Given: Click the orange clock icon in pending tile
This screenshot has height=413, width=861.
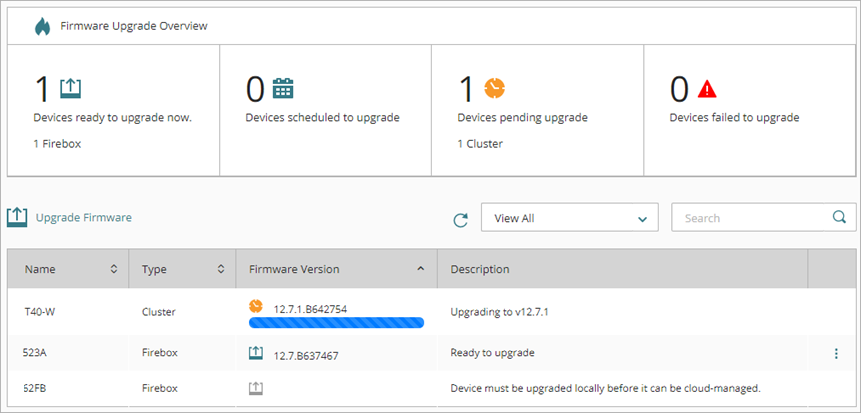Looking at the screenshot, I should pyautogui.click(x=494, y=88).
